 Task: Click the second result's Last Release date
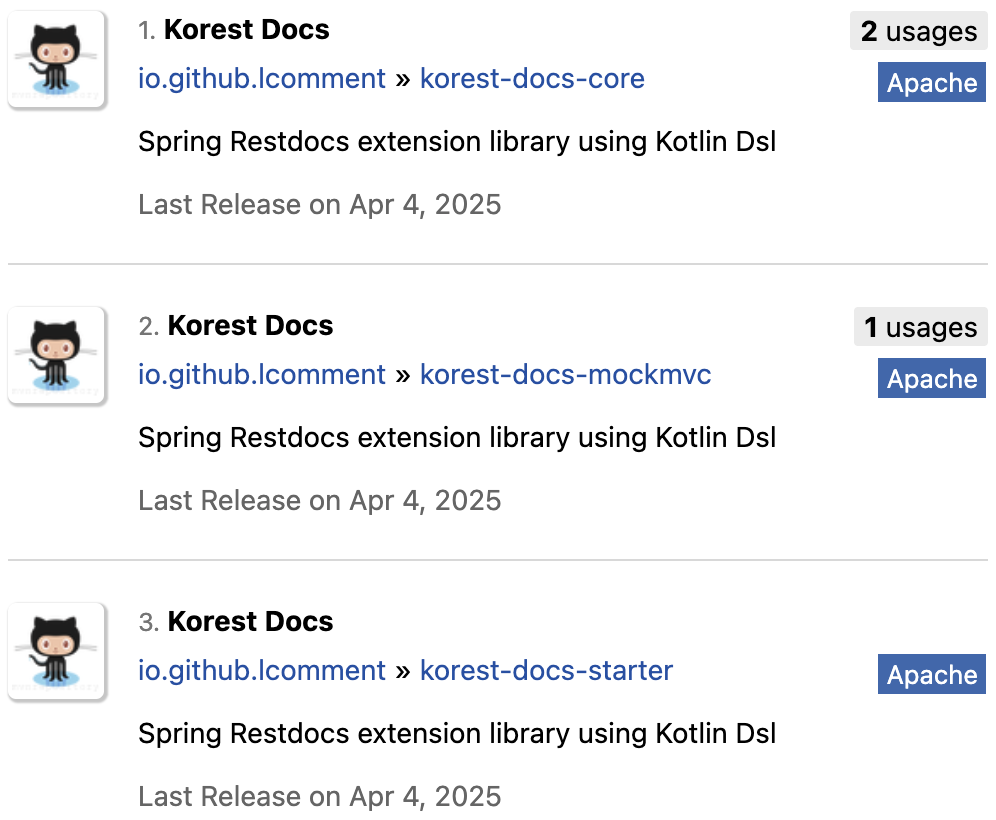(x=320, y=501)
